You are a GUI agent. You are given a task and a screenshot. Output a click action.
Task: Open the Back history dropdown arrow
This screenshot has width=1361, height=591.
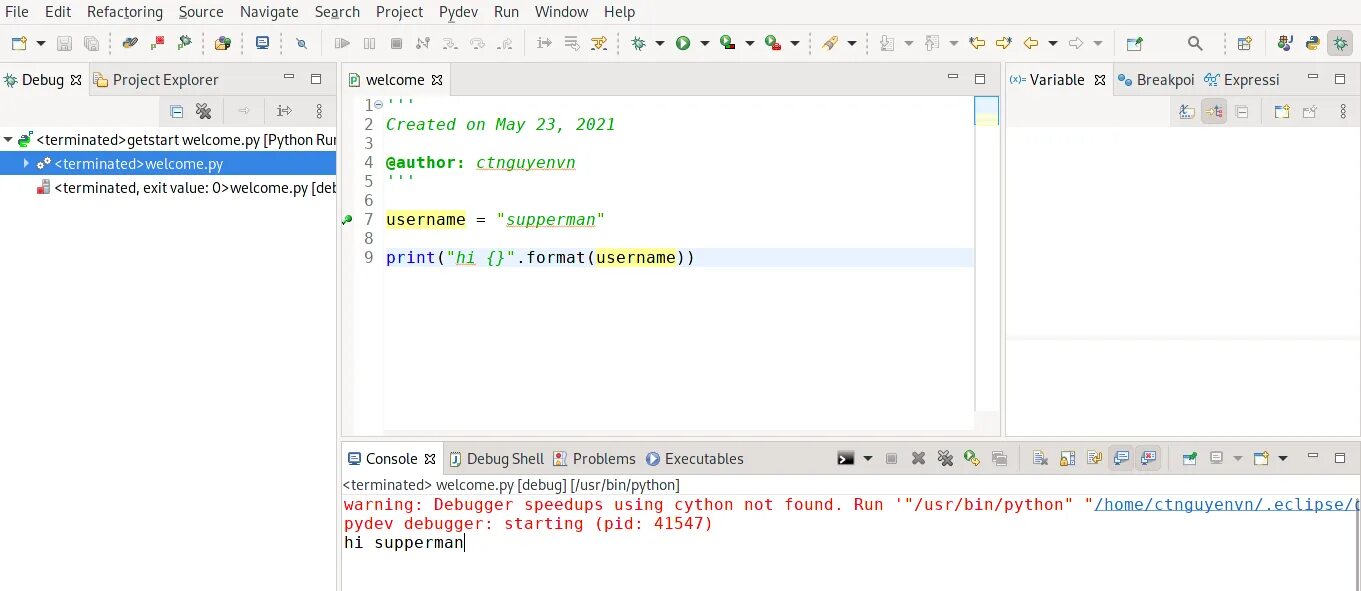(1052, 43)
